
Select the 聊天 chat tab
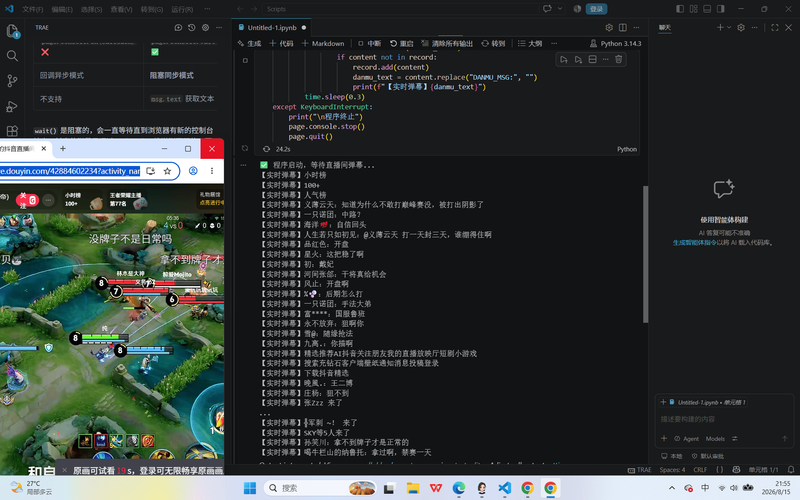(665, 28)
